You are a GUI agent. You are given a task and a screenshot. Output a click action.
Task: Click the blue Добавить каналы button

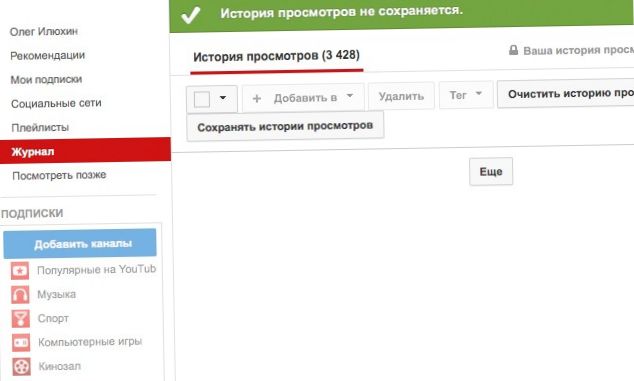80,243
